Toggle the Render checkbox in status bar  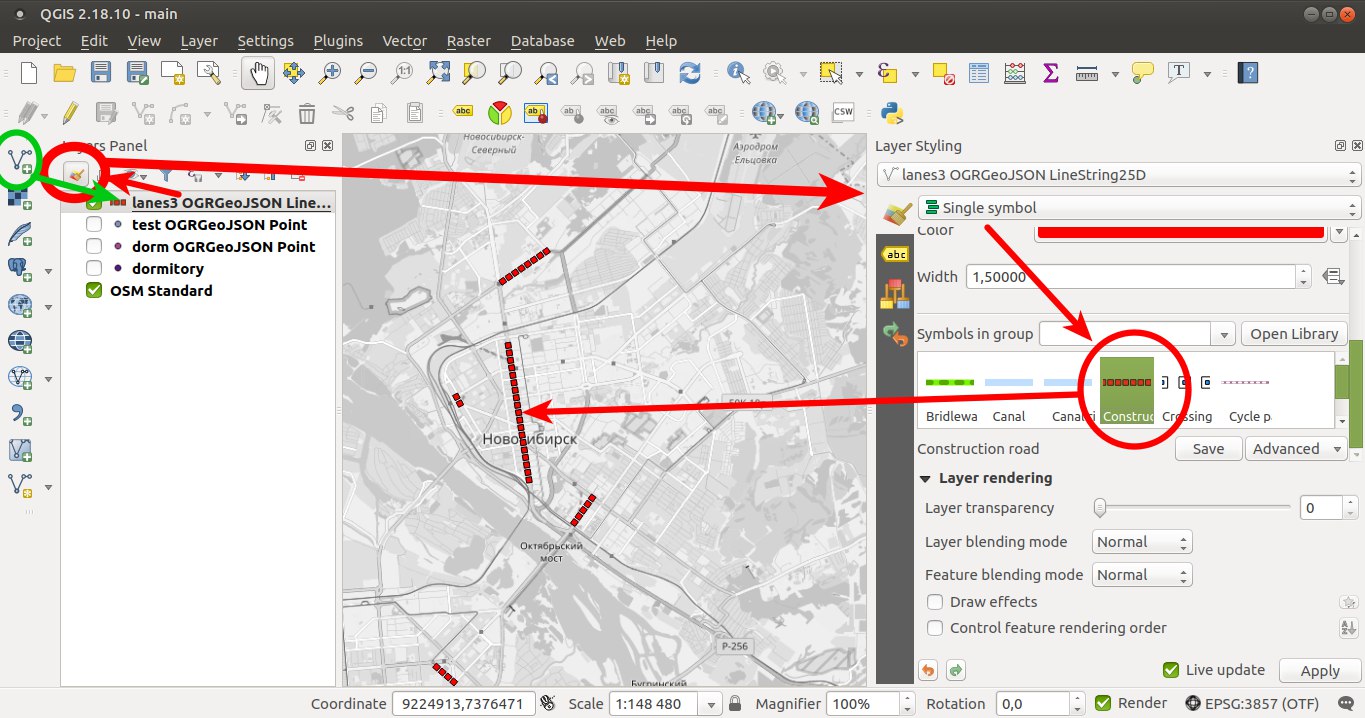1103,703
